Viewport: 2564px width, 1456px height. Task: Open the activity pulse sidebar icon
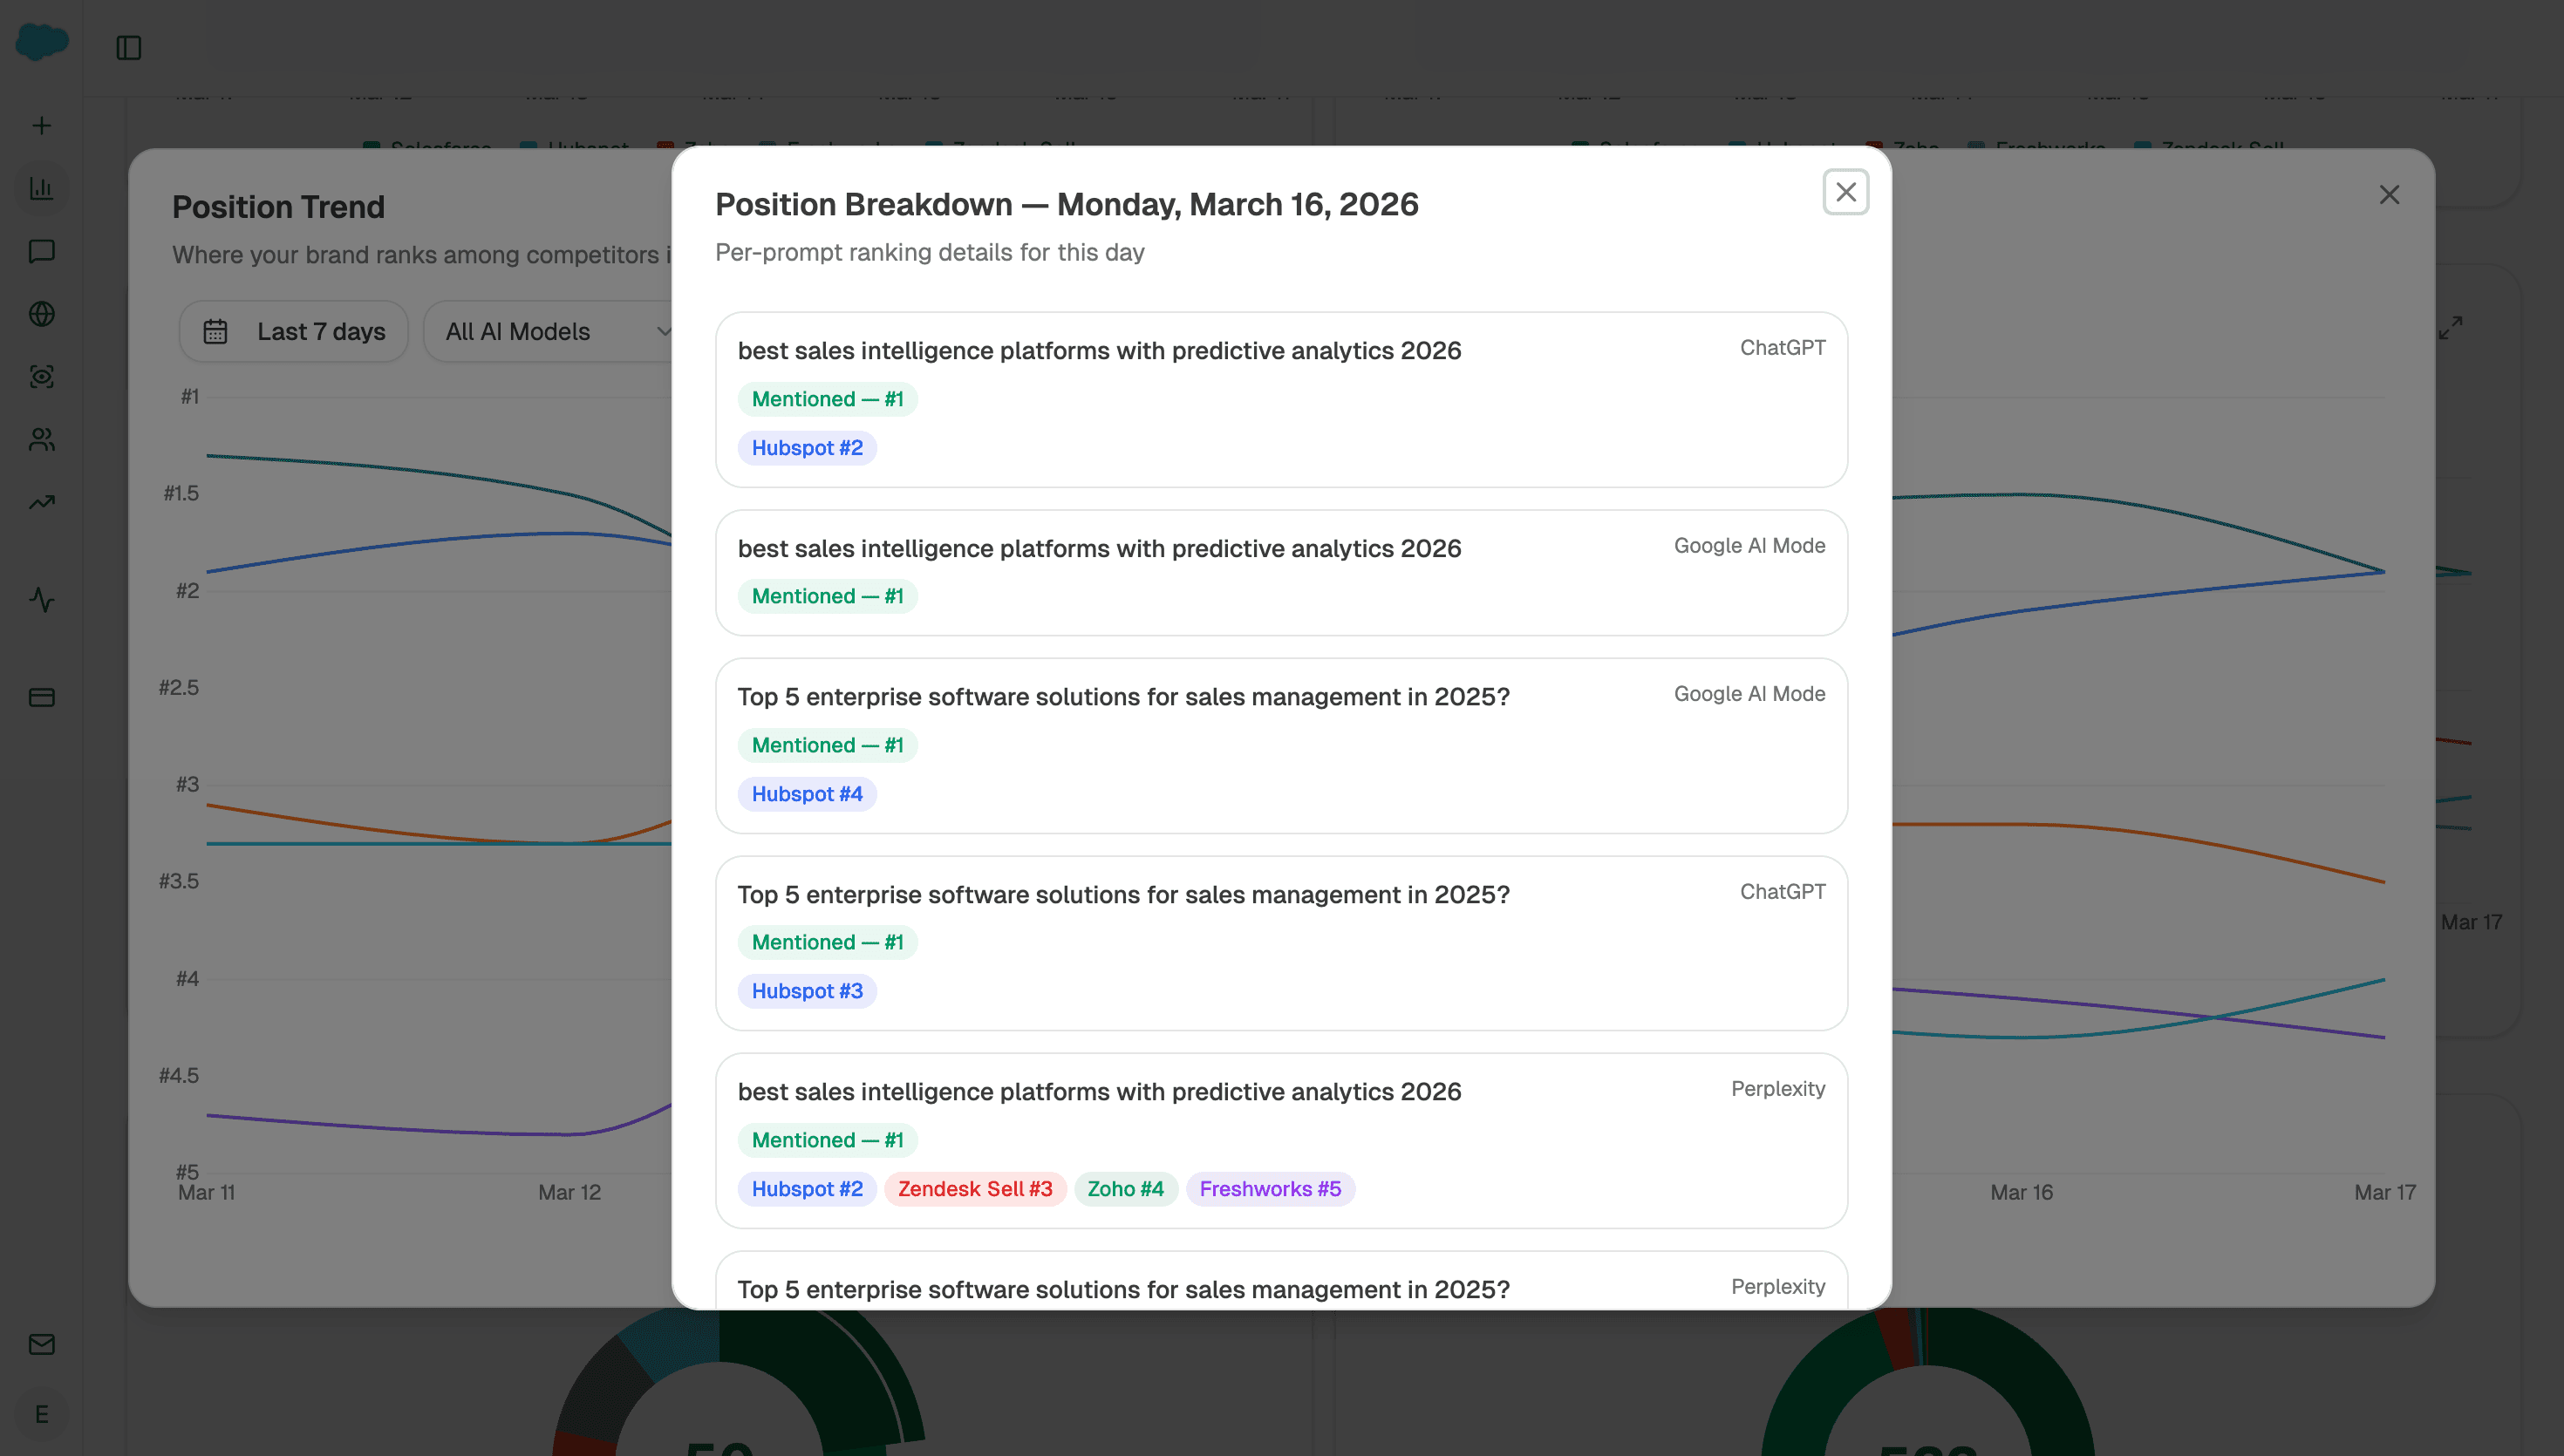click(x=42, y=600)
